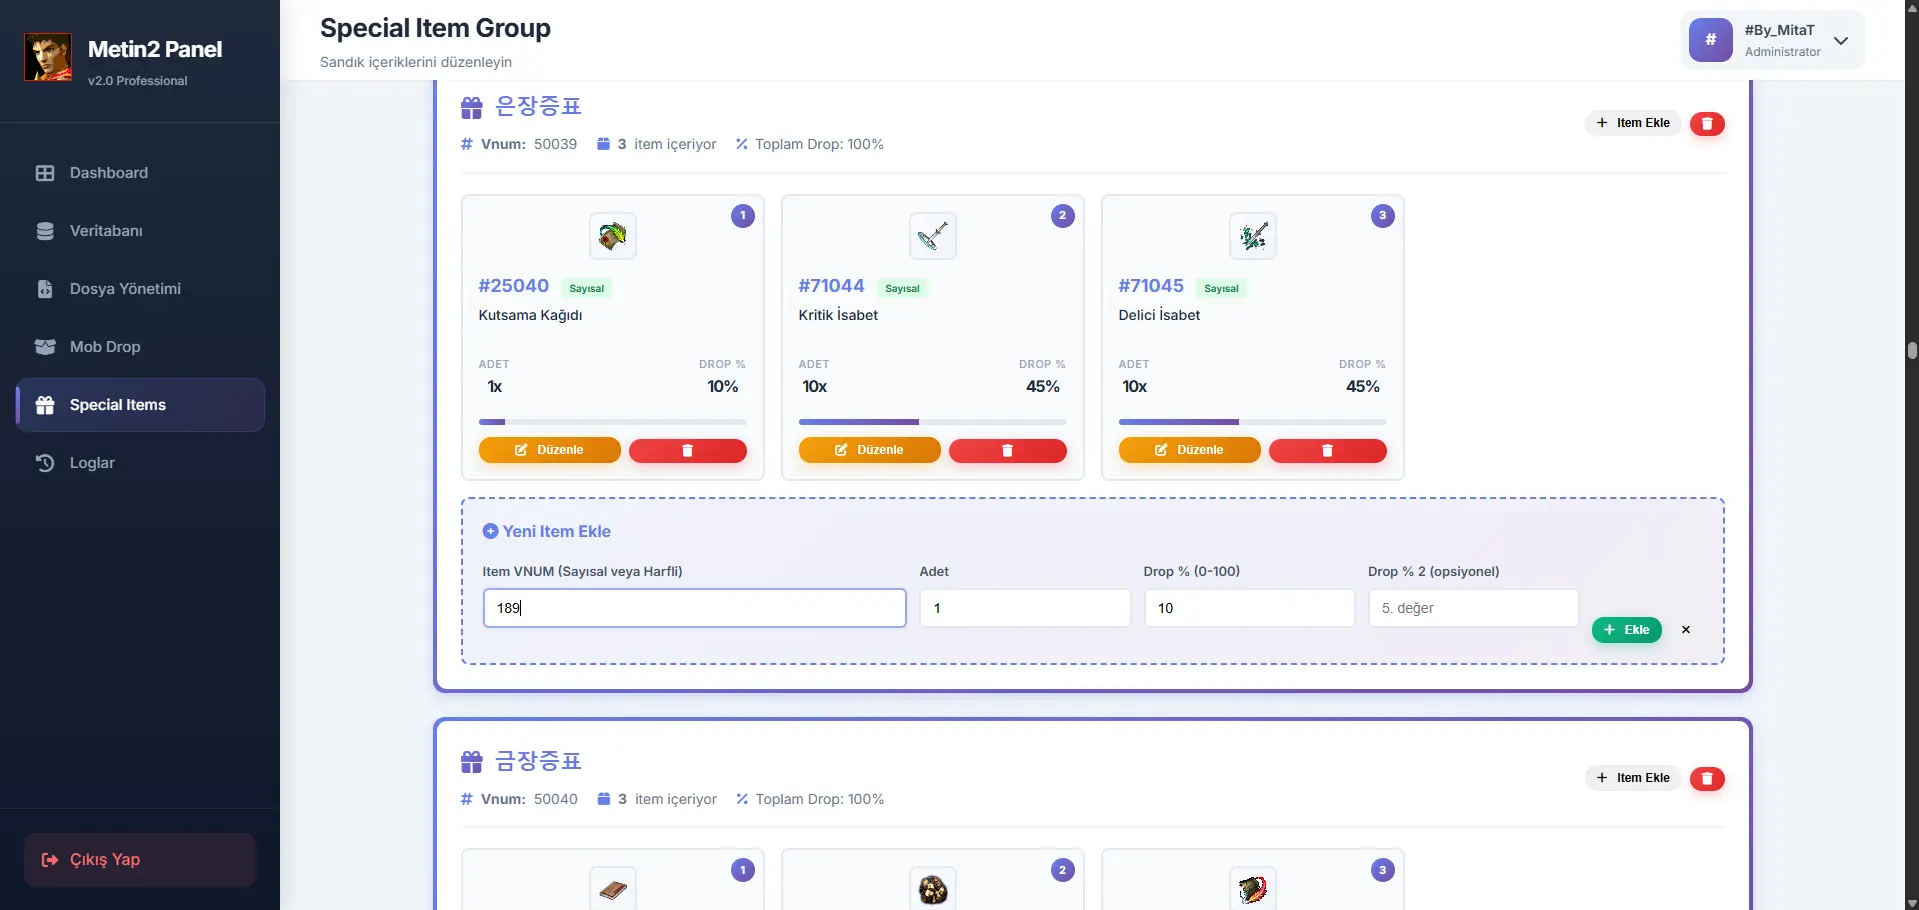Close the Yeni Item Ekle form
Screen dimensions: 1919x910
1686,630
